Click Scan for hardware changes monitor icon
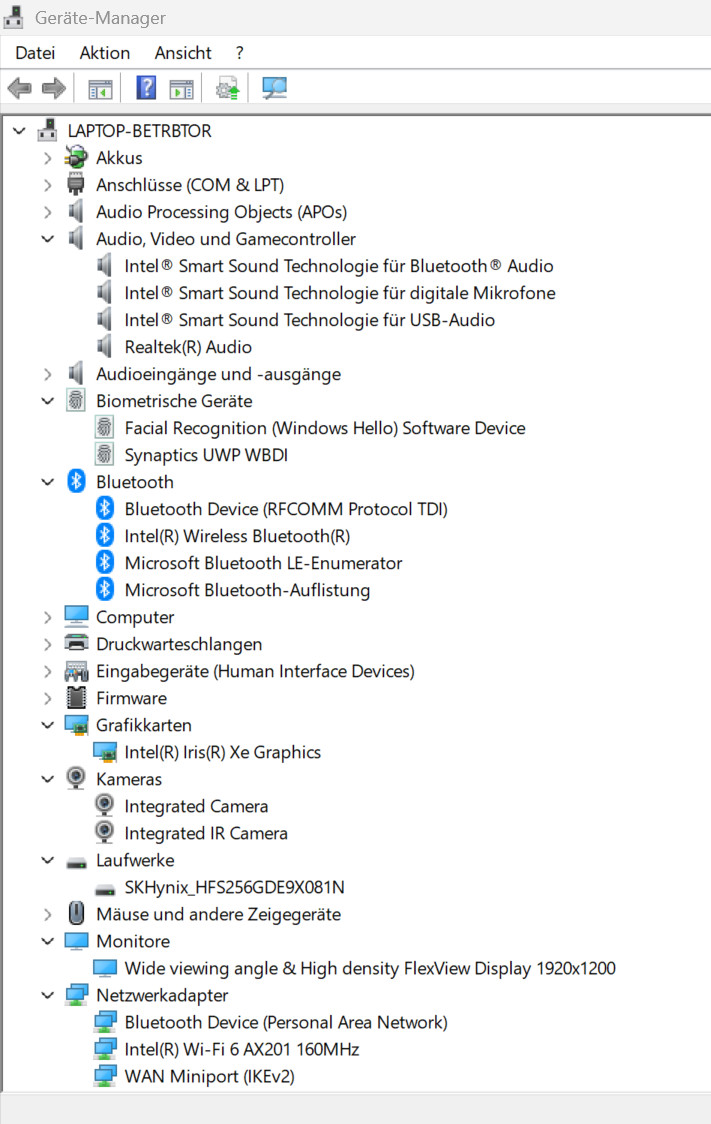 click(274, 88)
